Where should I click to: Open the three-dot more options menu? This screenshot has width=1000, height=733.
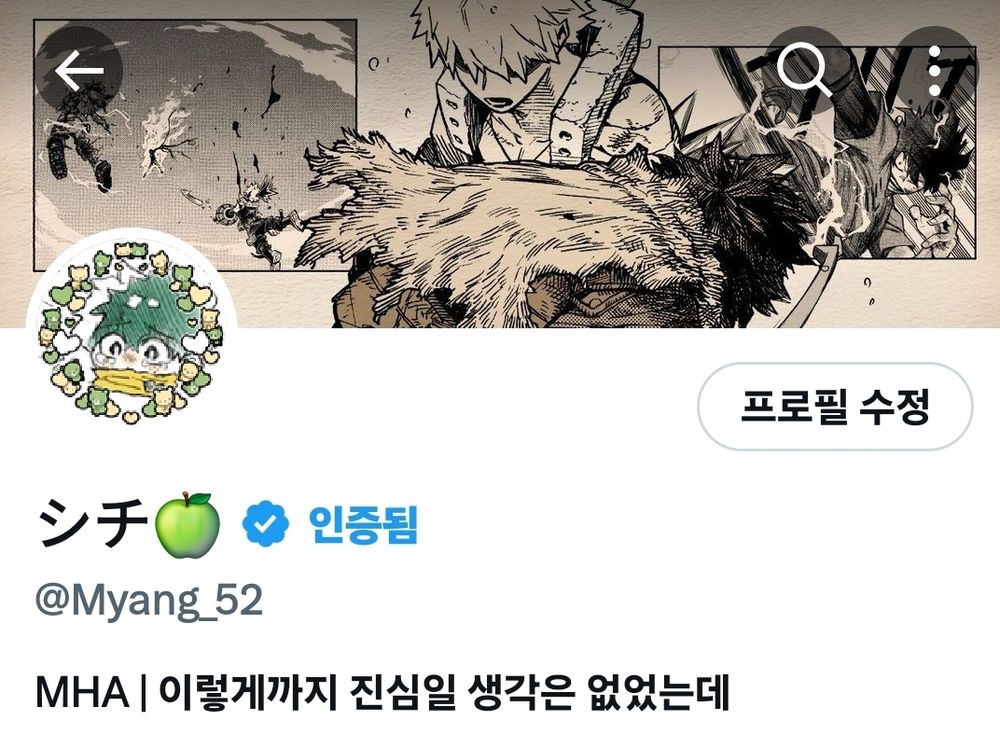click(934, 70)
